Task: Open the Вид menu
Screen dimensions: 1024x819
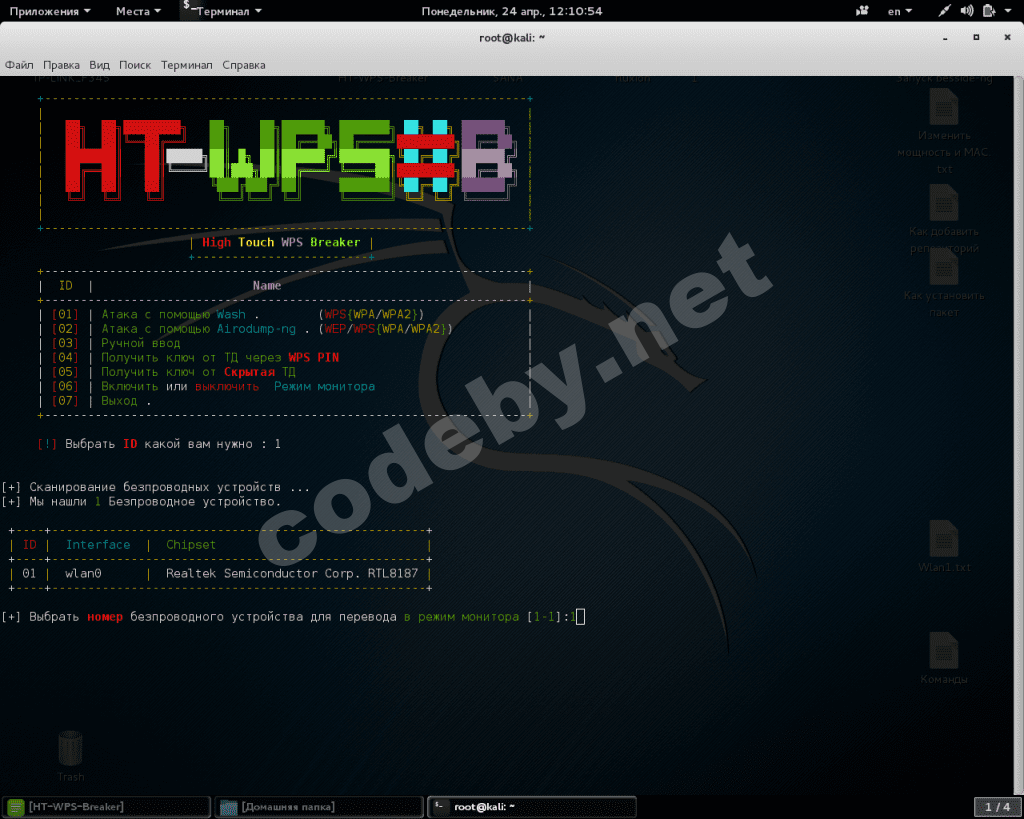Action: pos(99,65)
